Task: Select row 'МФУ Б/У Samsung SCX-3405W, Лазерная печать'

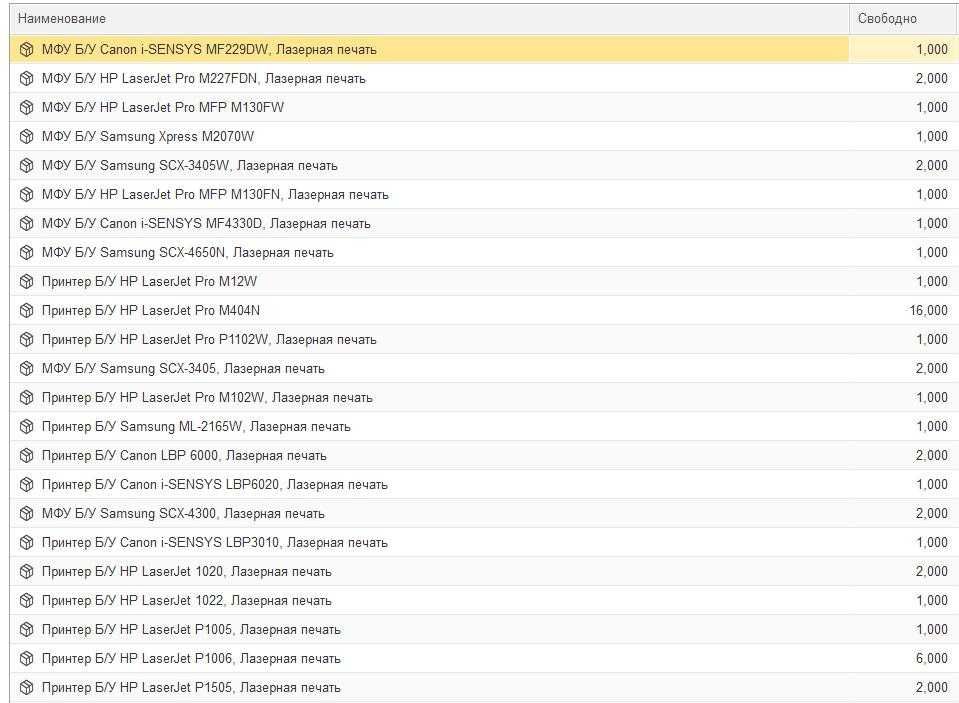Action: point(484,166)
